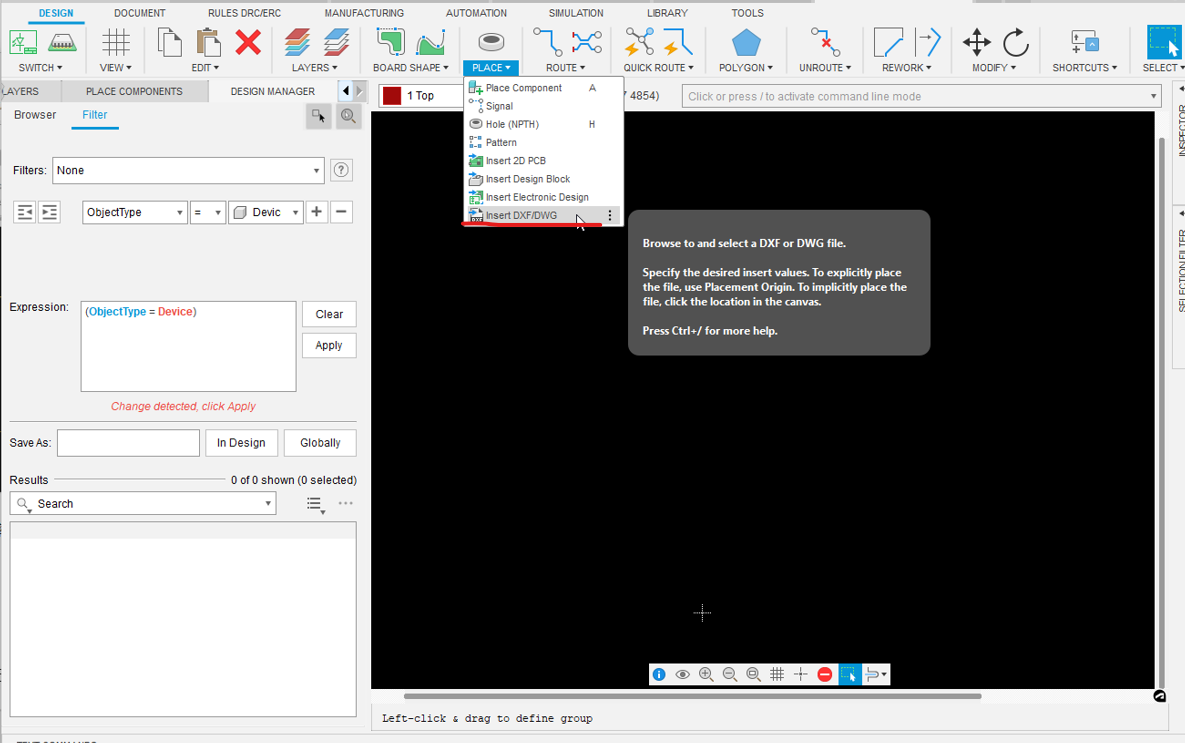Click the Switch to Schematic icon

point(23,42)
